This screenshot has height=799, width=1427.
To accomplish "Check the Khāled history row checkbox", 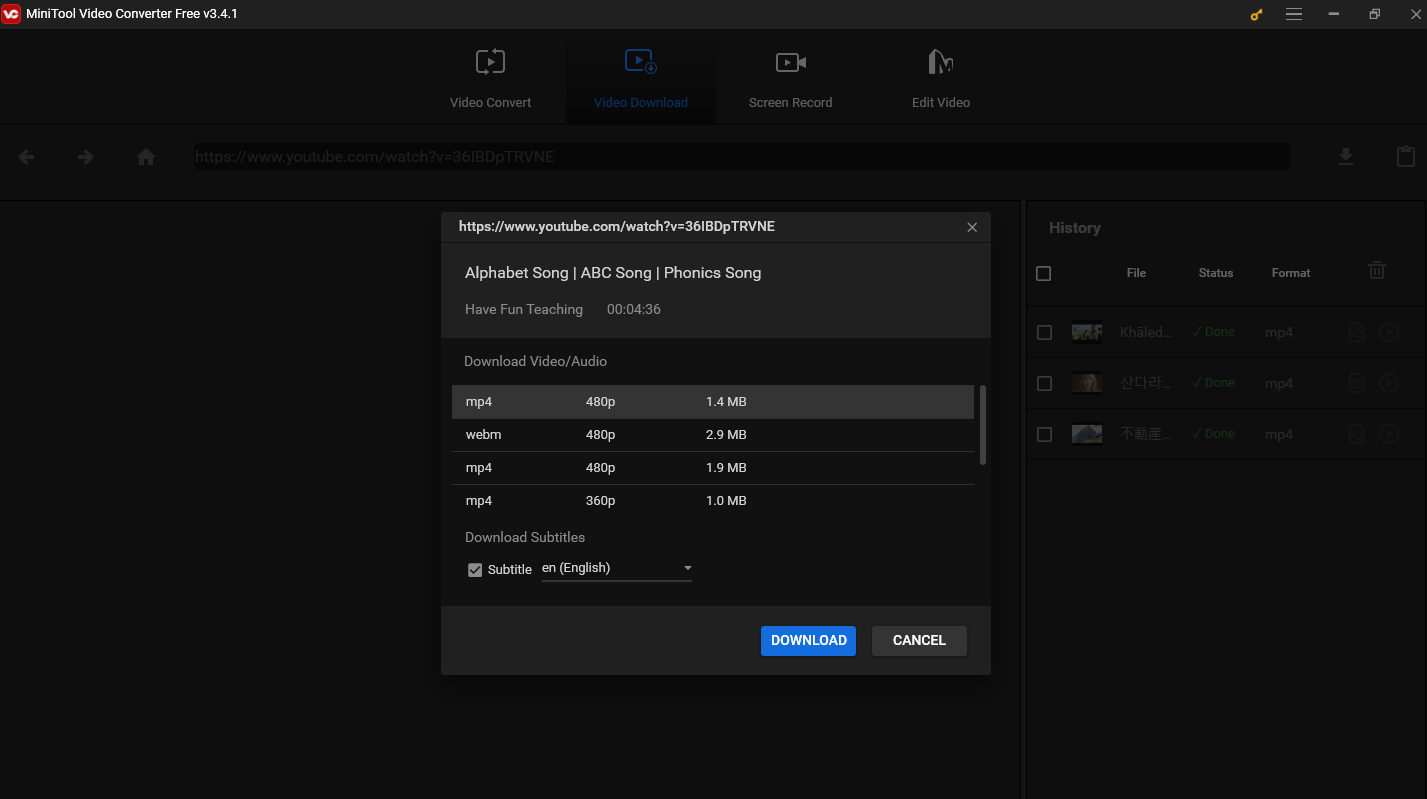I will coord(1044,333).
